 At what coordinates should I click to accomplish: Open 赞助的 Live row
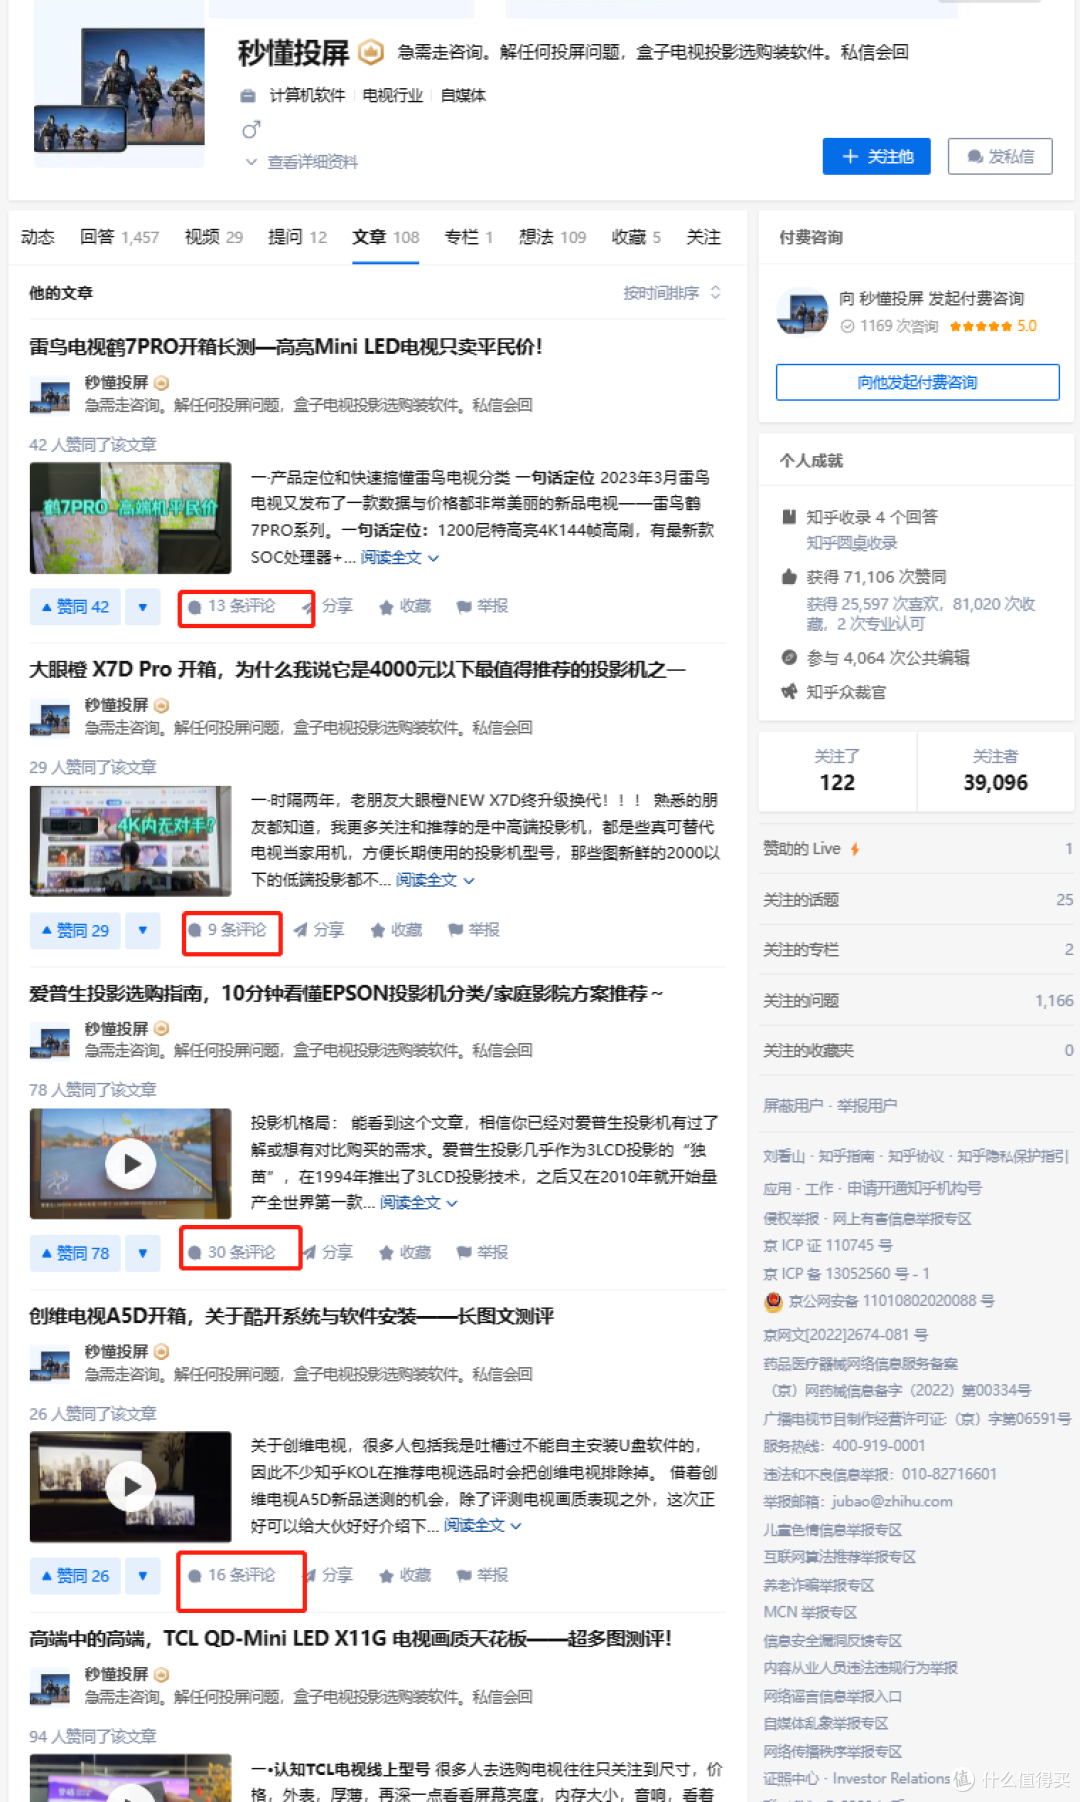(x=917, y=849)
